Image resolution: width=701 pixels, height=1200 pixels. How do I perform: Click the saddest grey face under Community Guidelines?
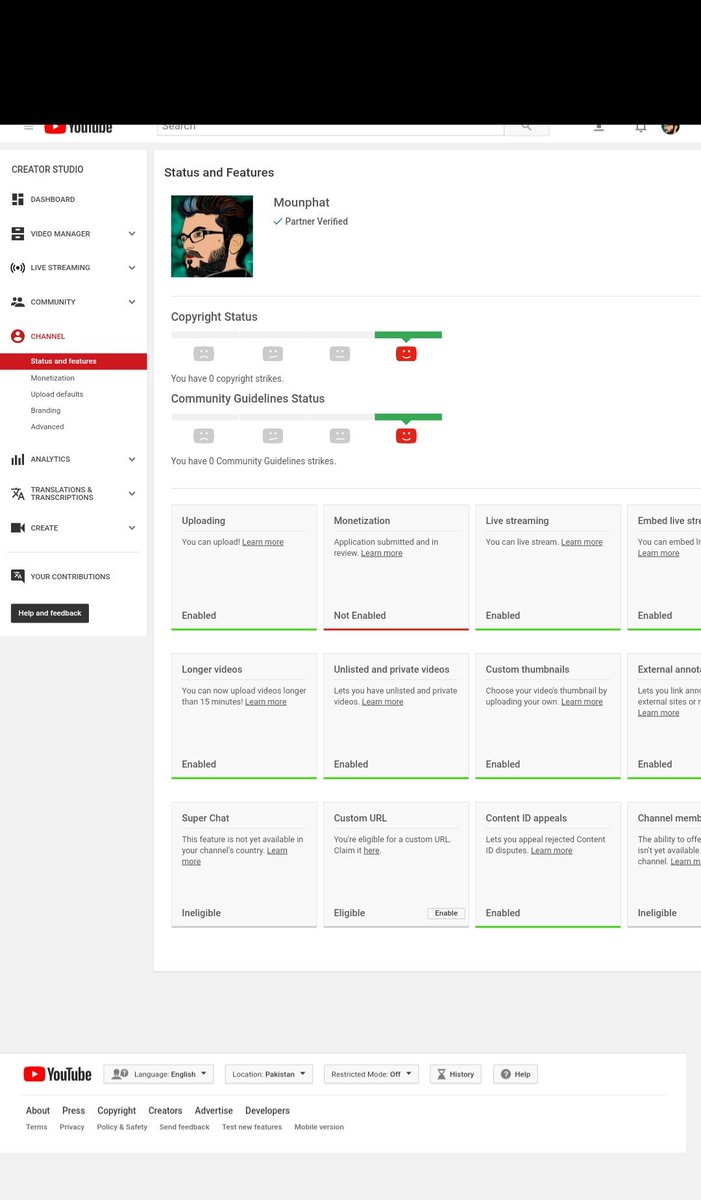pyautogui.click(x=204, y=436)
